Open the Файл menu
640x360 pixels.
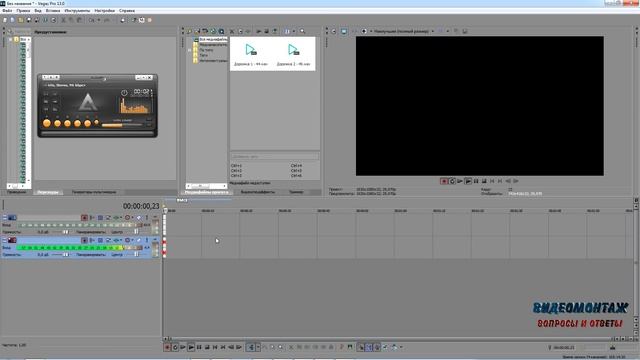7,11
